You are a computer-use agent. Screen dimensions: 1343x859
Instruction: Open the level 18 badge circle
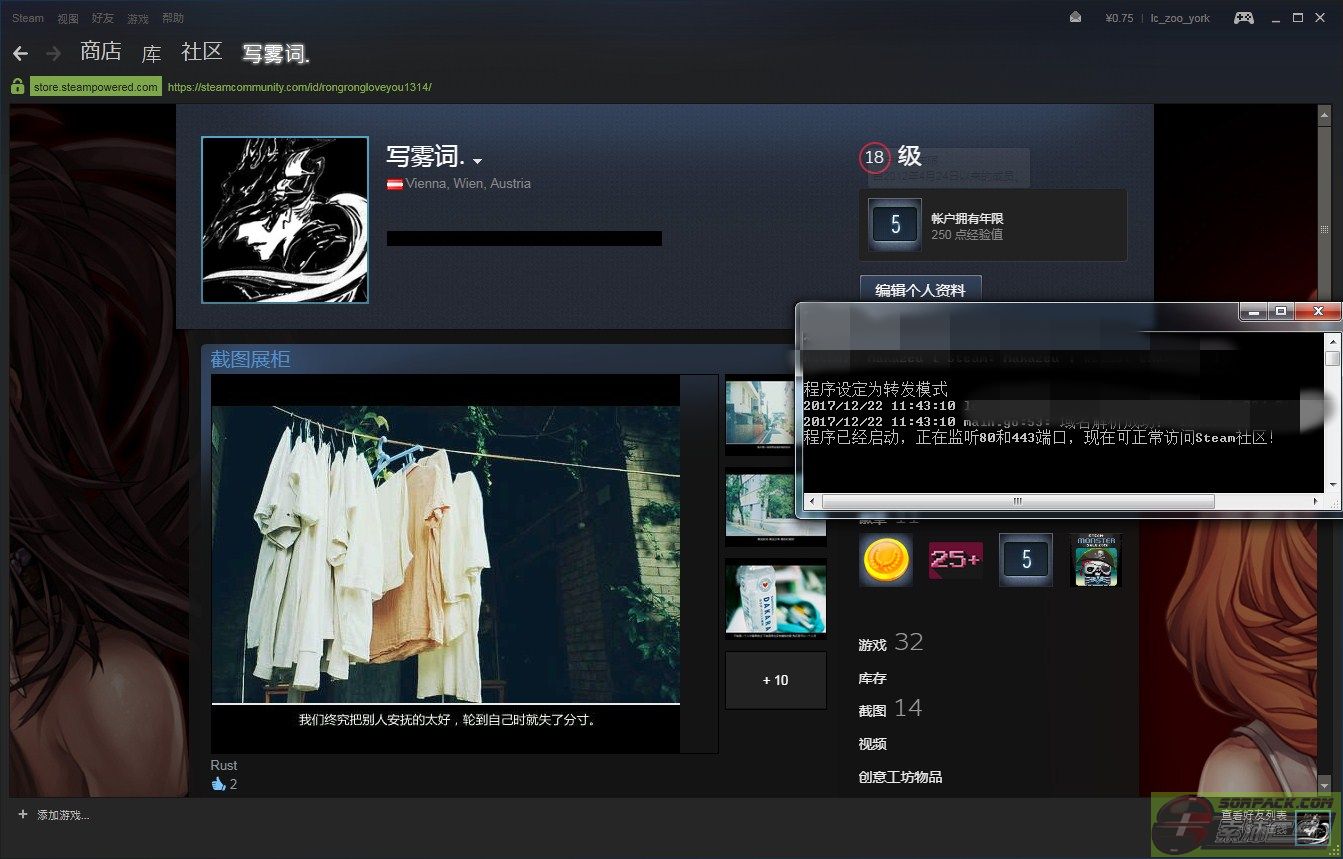point(874,157)
